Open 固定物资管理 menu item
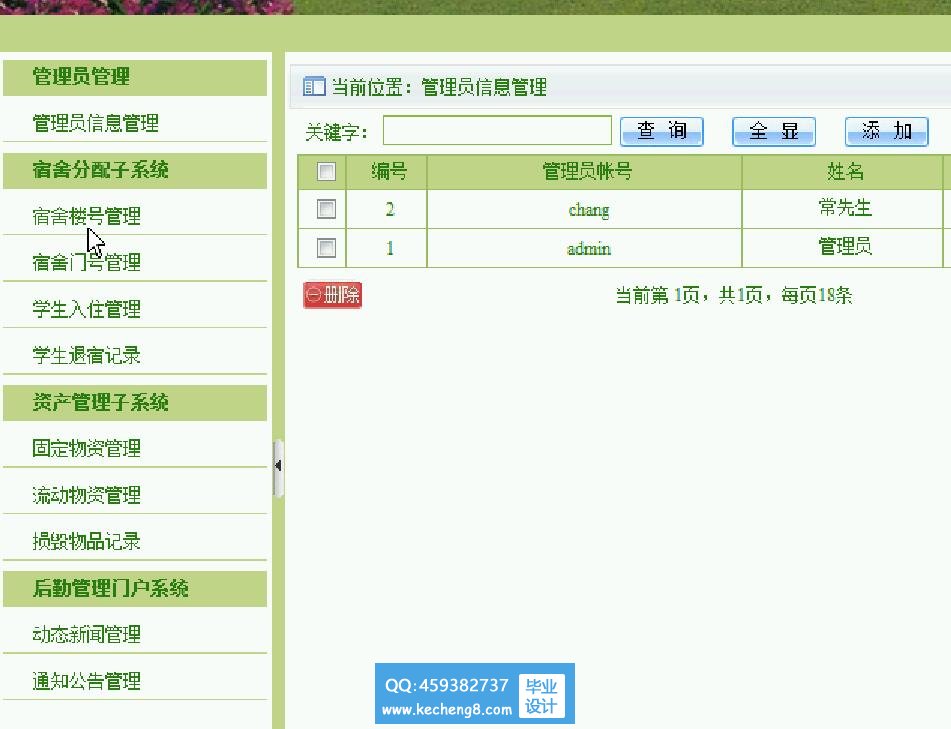 [x=86, y=449]
